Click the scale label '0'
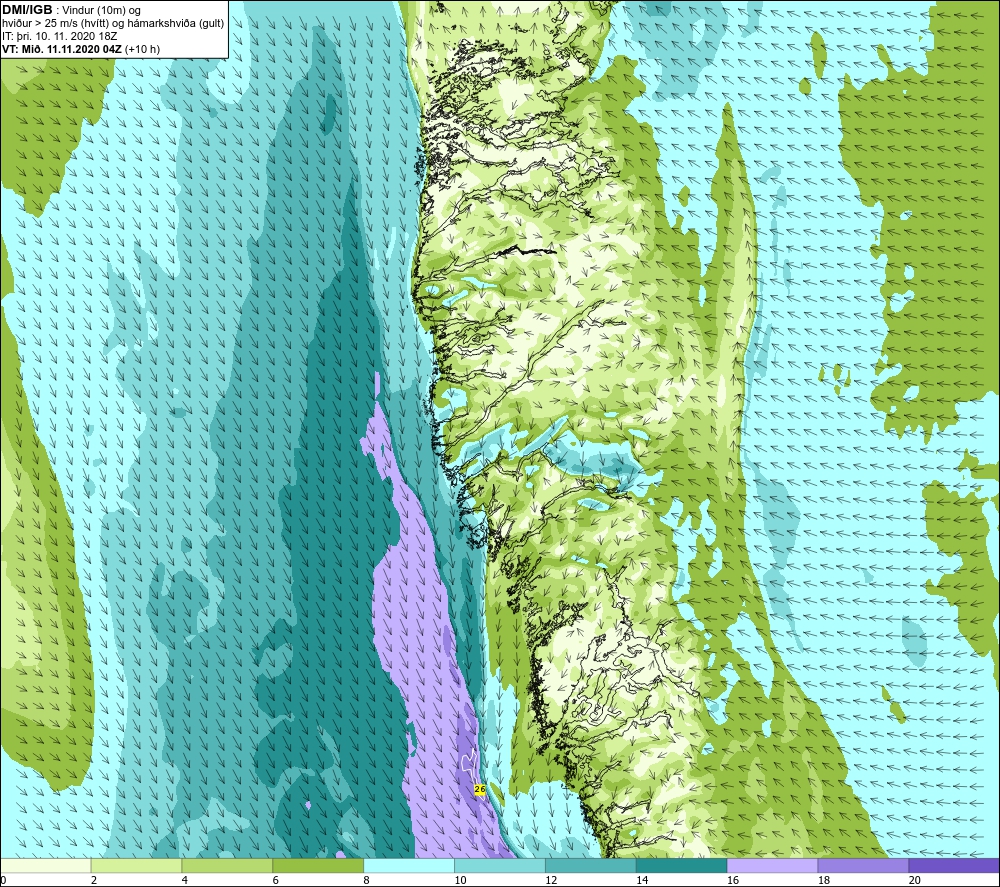 tap(3, 881)
